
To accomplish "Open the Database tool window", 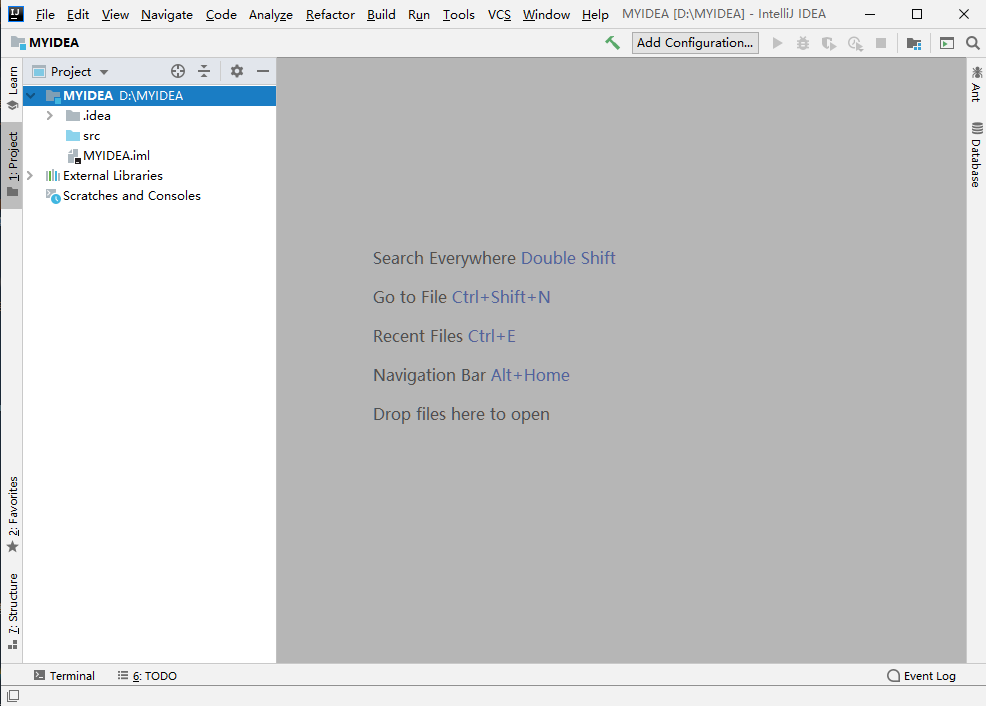I will pos(976,155).
